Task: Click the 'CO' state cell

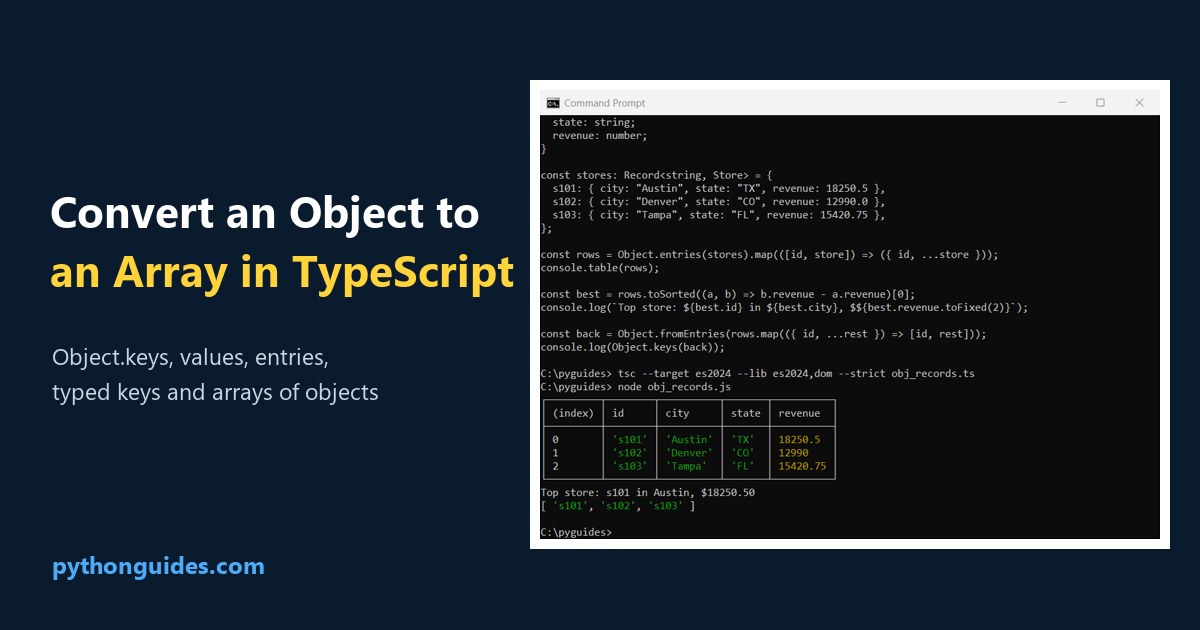Action: [742, 453]
